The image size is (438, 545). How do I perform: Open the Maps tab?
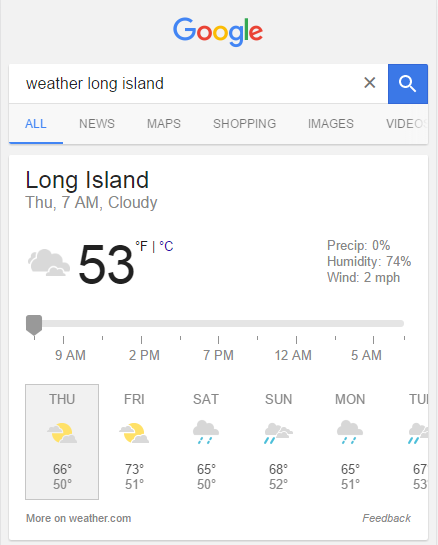tap(164, 124)
